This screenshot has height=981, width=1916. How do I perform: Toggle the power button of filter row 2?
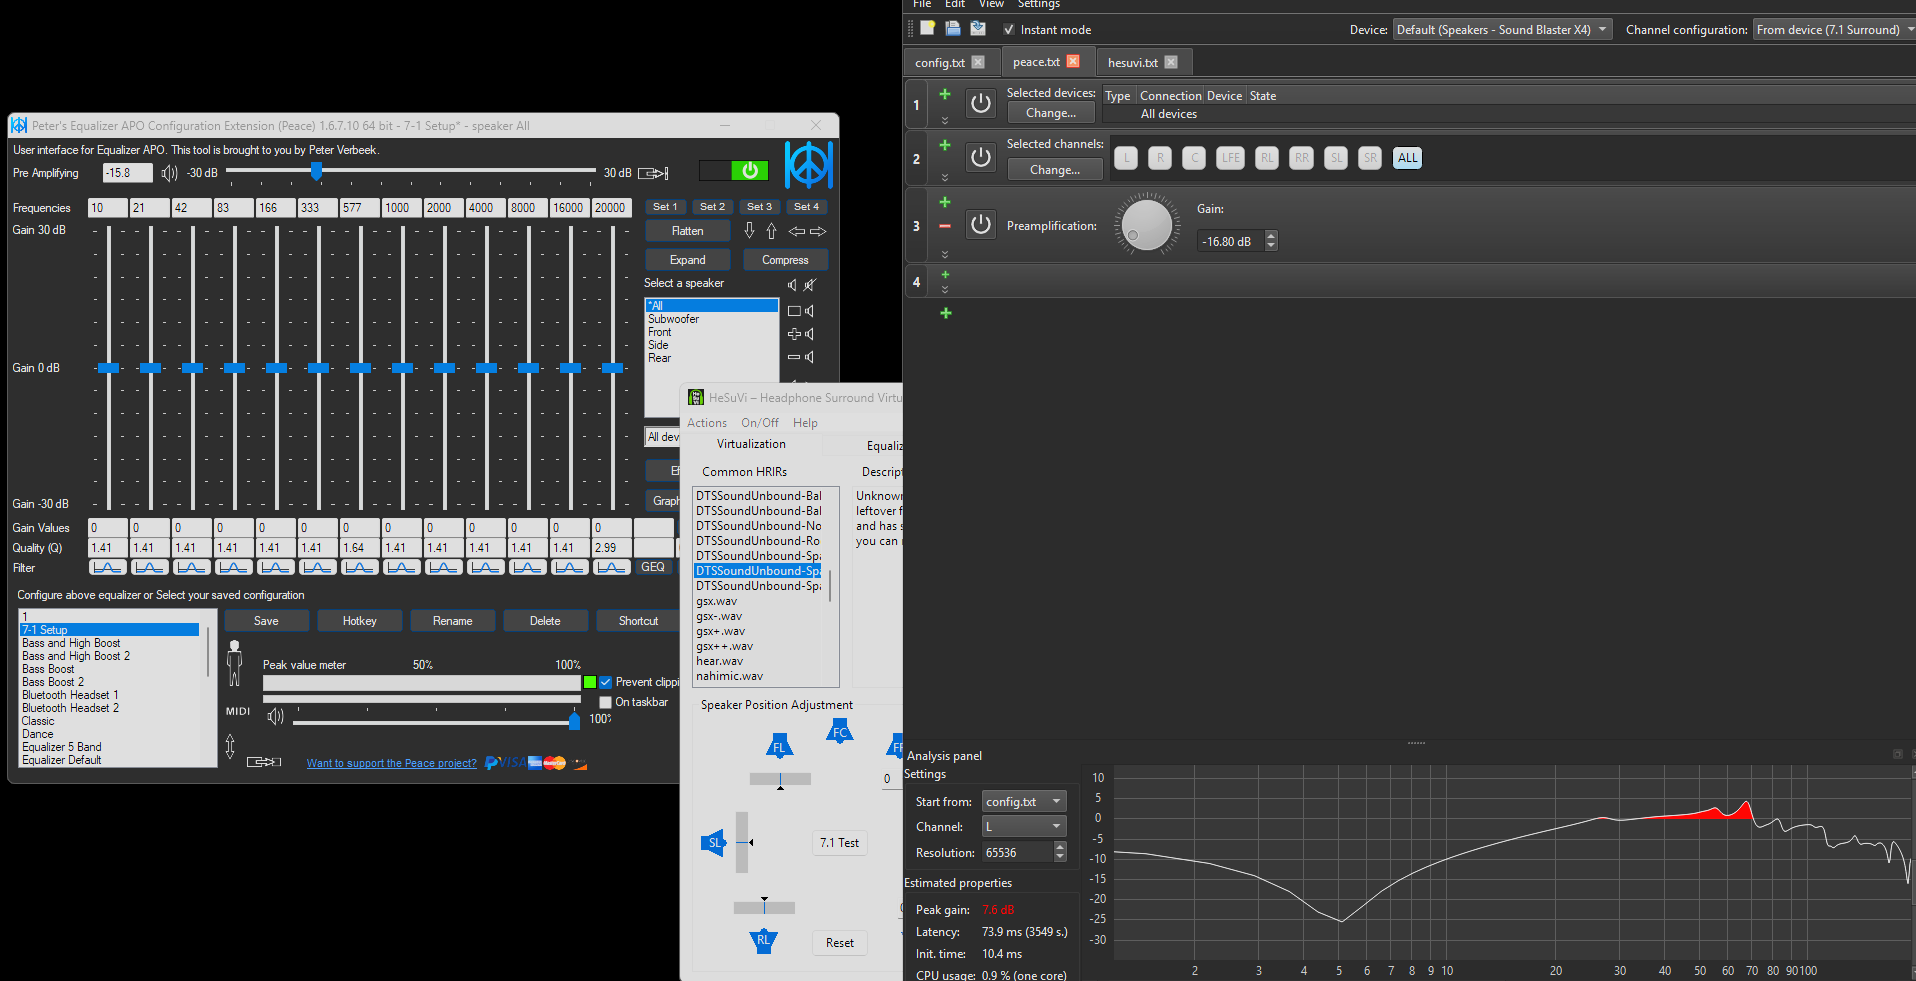coord(981,157)
